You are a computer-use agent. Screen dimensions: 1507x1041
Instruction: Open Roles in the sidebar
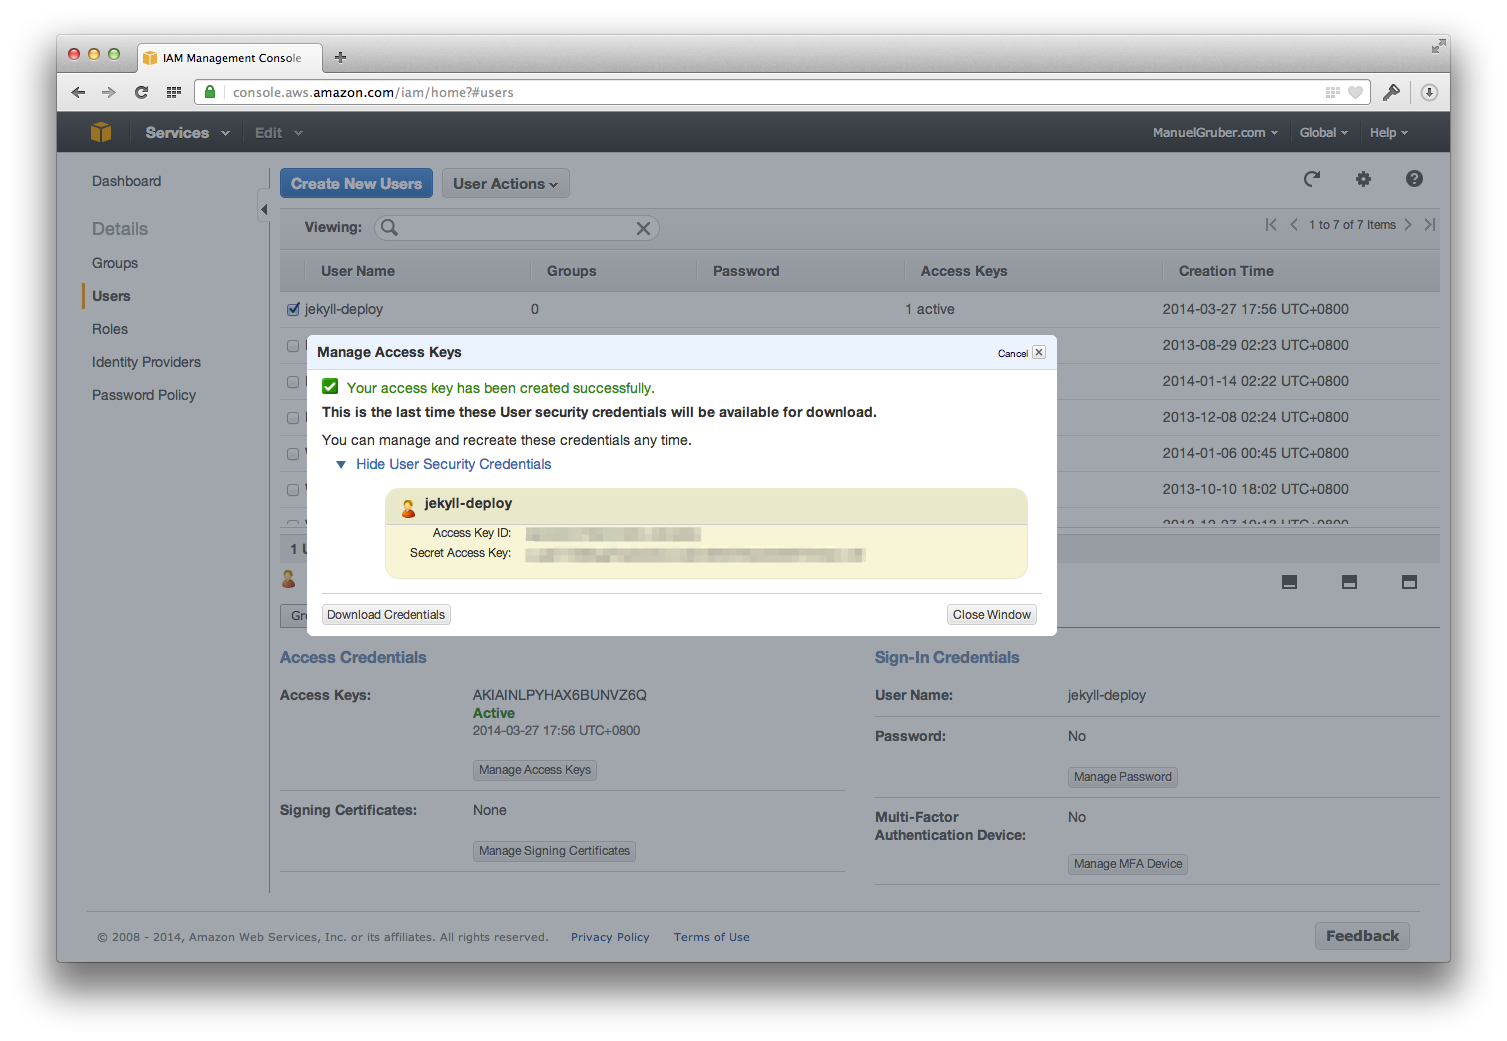tap(110, 329)
